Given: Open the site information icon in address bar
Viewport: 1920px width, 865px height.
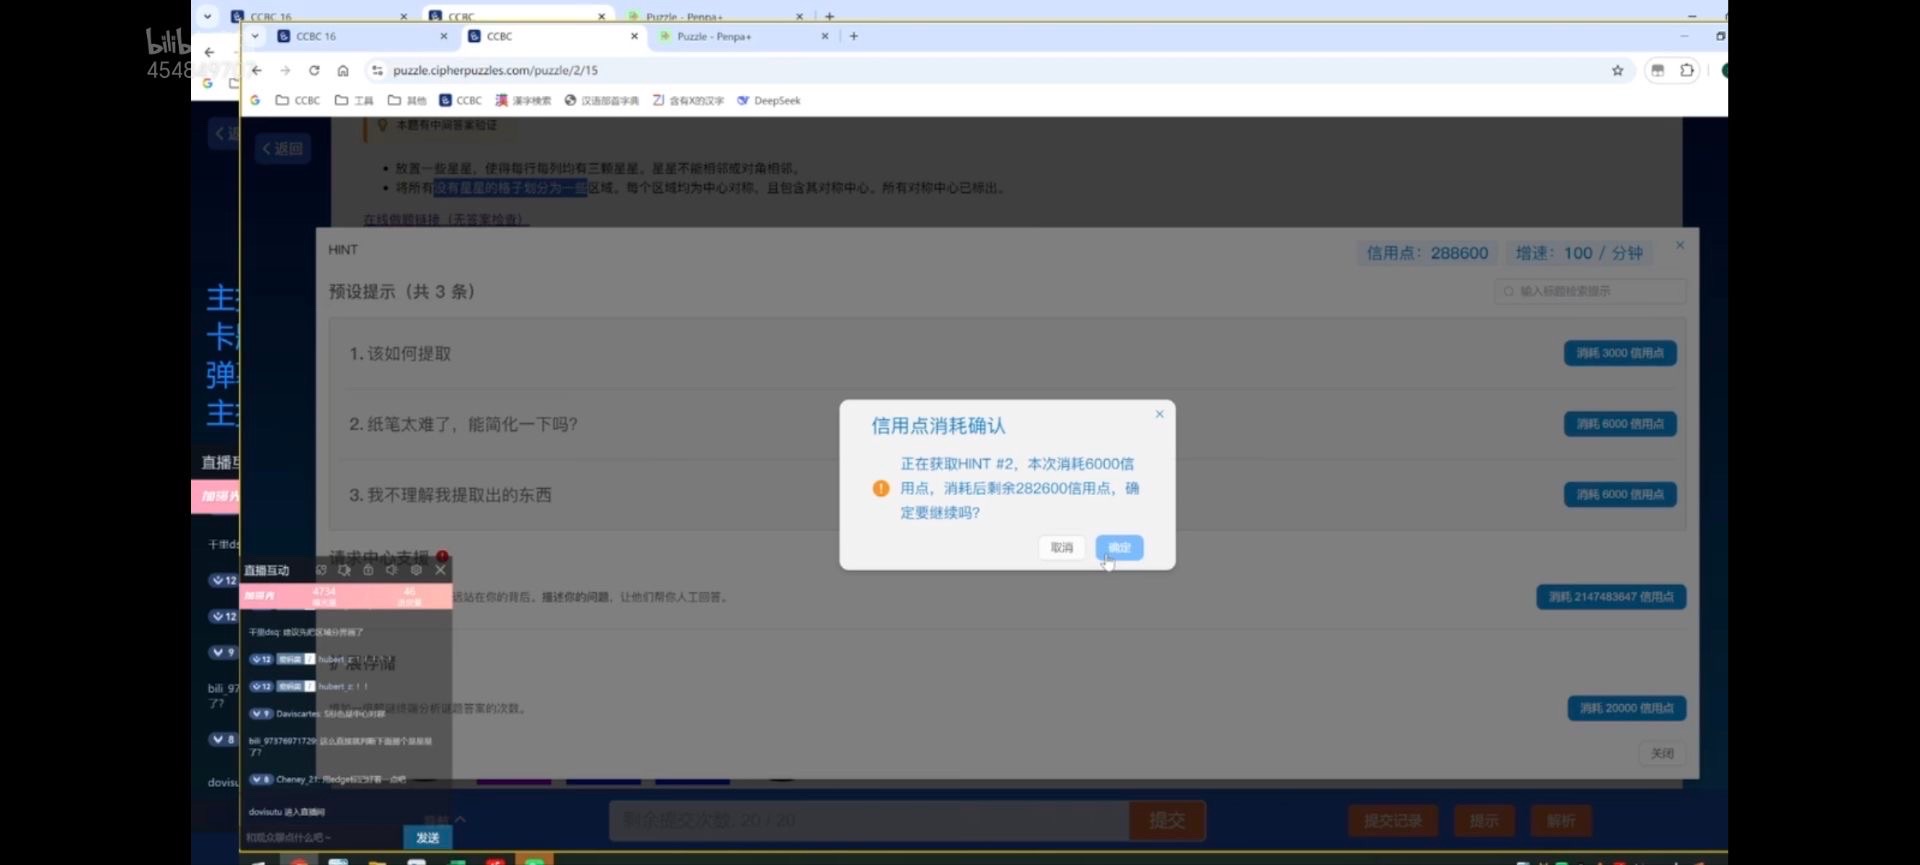Looking at the screenshot, I should point(377,70).
